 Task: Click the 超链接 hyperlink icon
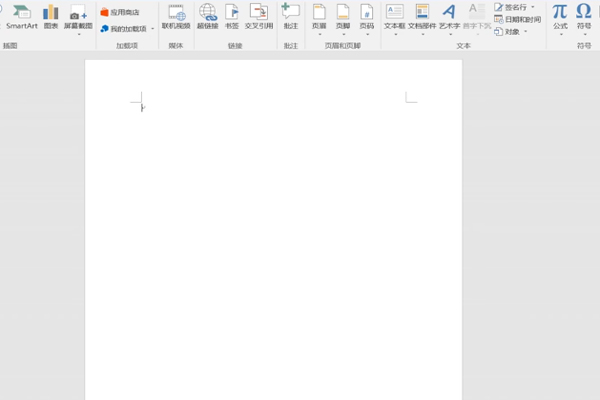click(x=207, y=16)
